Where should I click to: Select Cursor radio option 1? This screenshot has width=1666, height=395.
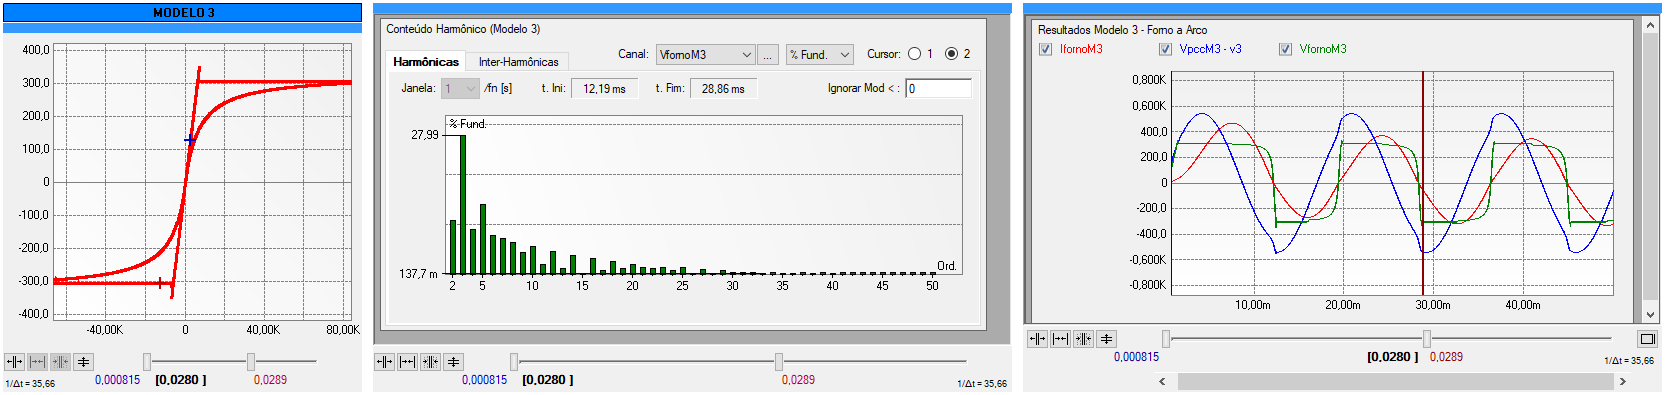[x=914, y=54]
